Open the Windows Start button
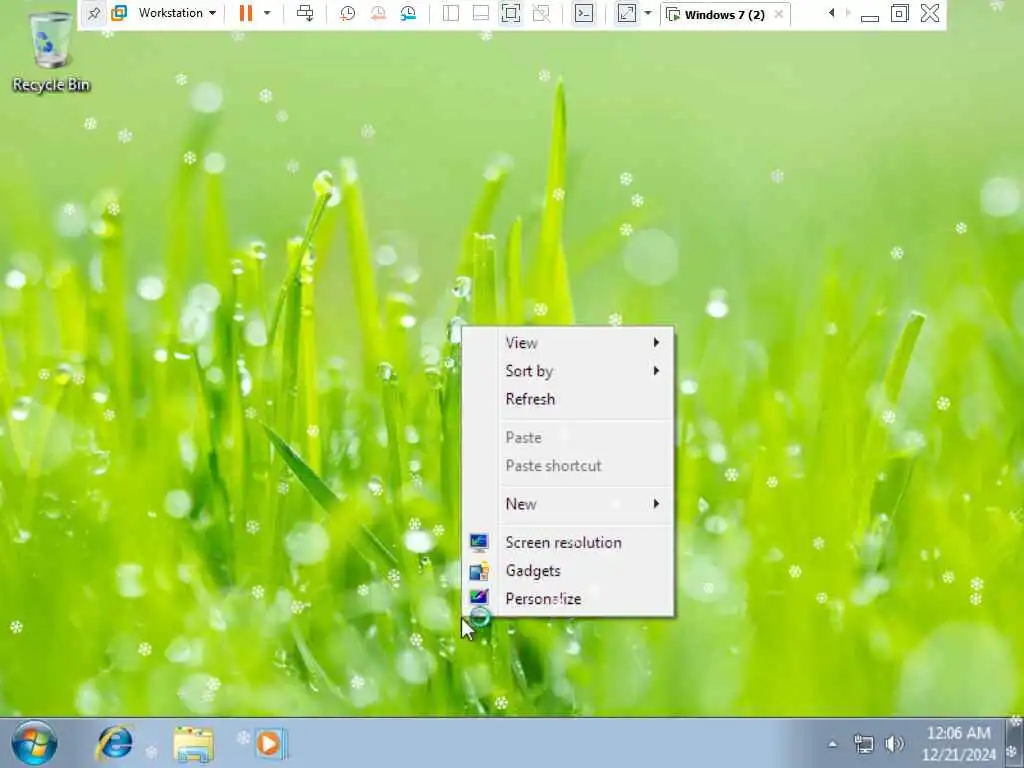Image resolution: width=1024 pixels, height=768 pixels. [x=34, y=743]
